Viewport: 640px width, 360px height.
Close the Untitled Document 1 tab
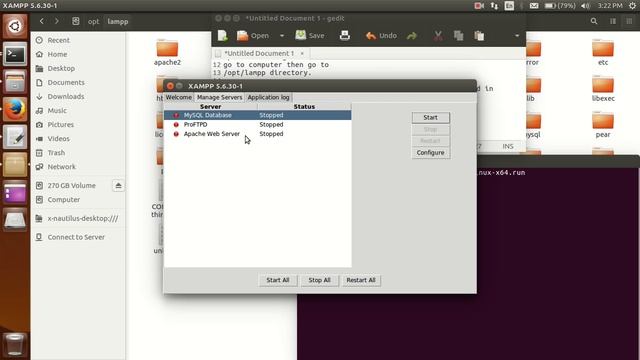pos(302,53)
